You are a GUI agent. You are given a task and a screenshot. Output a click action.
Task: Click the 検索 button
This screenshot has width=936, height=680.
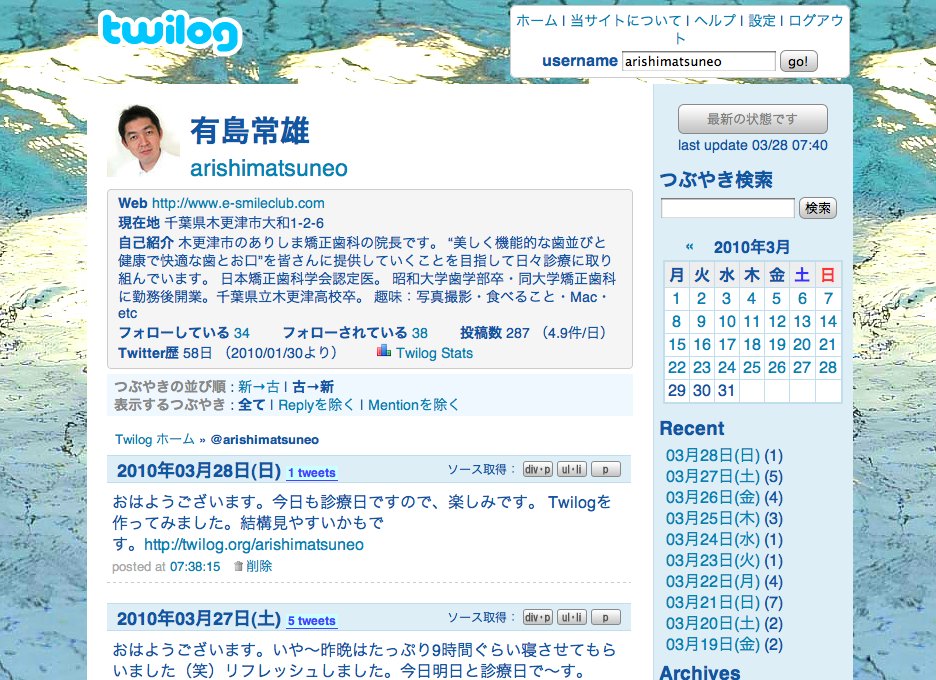818,208
